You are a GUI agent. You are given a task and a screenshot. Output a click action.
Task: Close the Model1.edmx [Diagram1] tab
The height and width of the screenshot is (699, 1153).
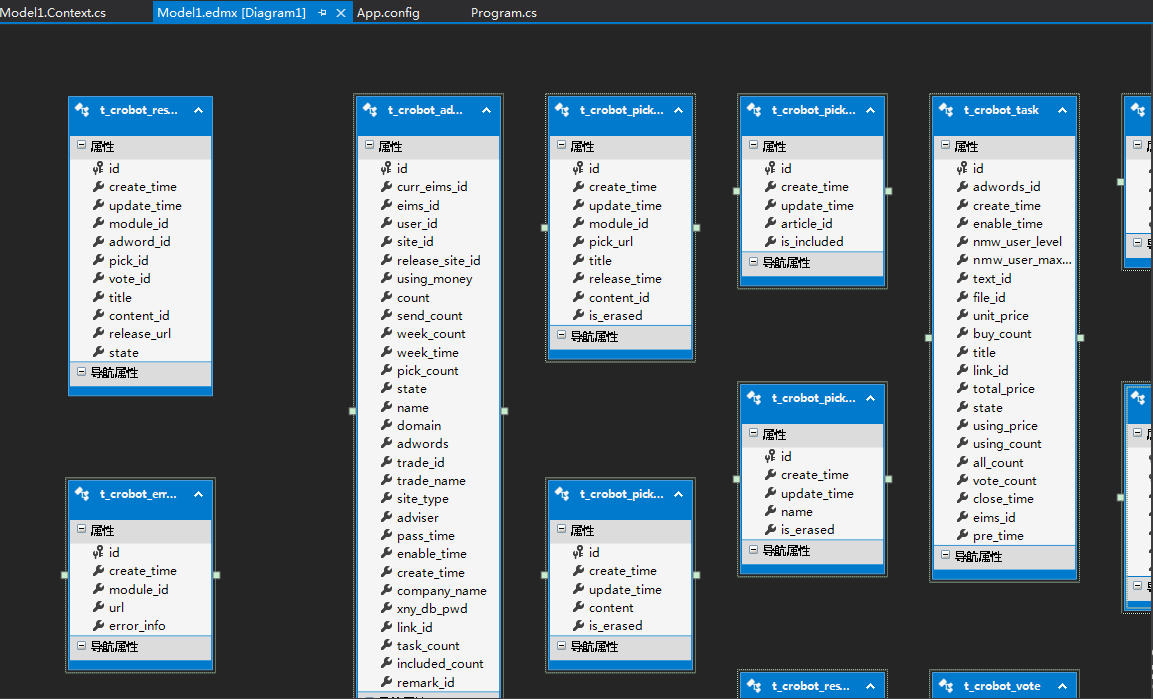tap(341, 12)
